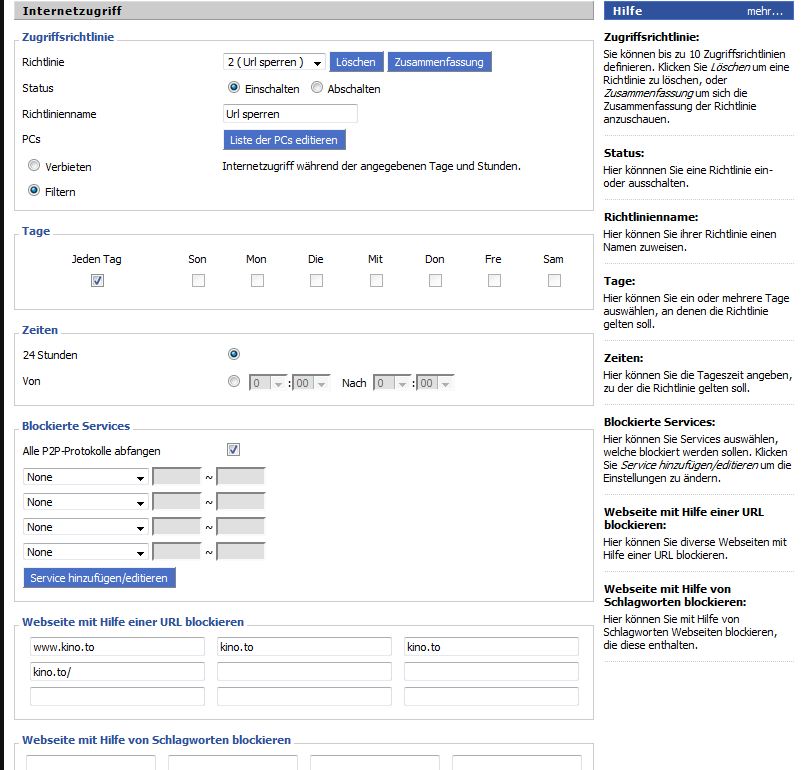803x770 pixels.
Task: Click first empty URL field in third row
Action: pos(117,697)
